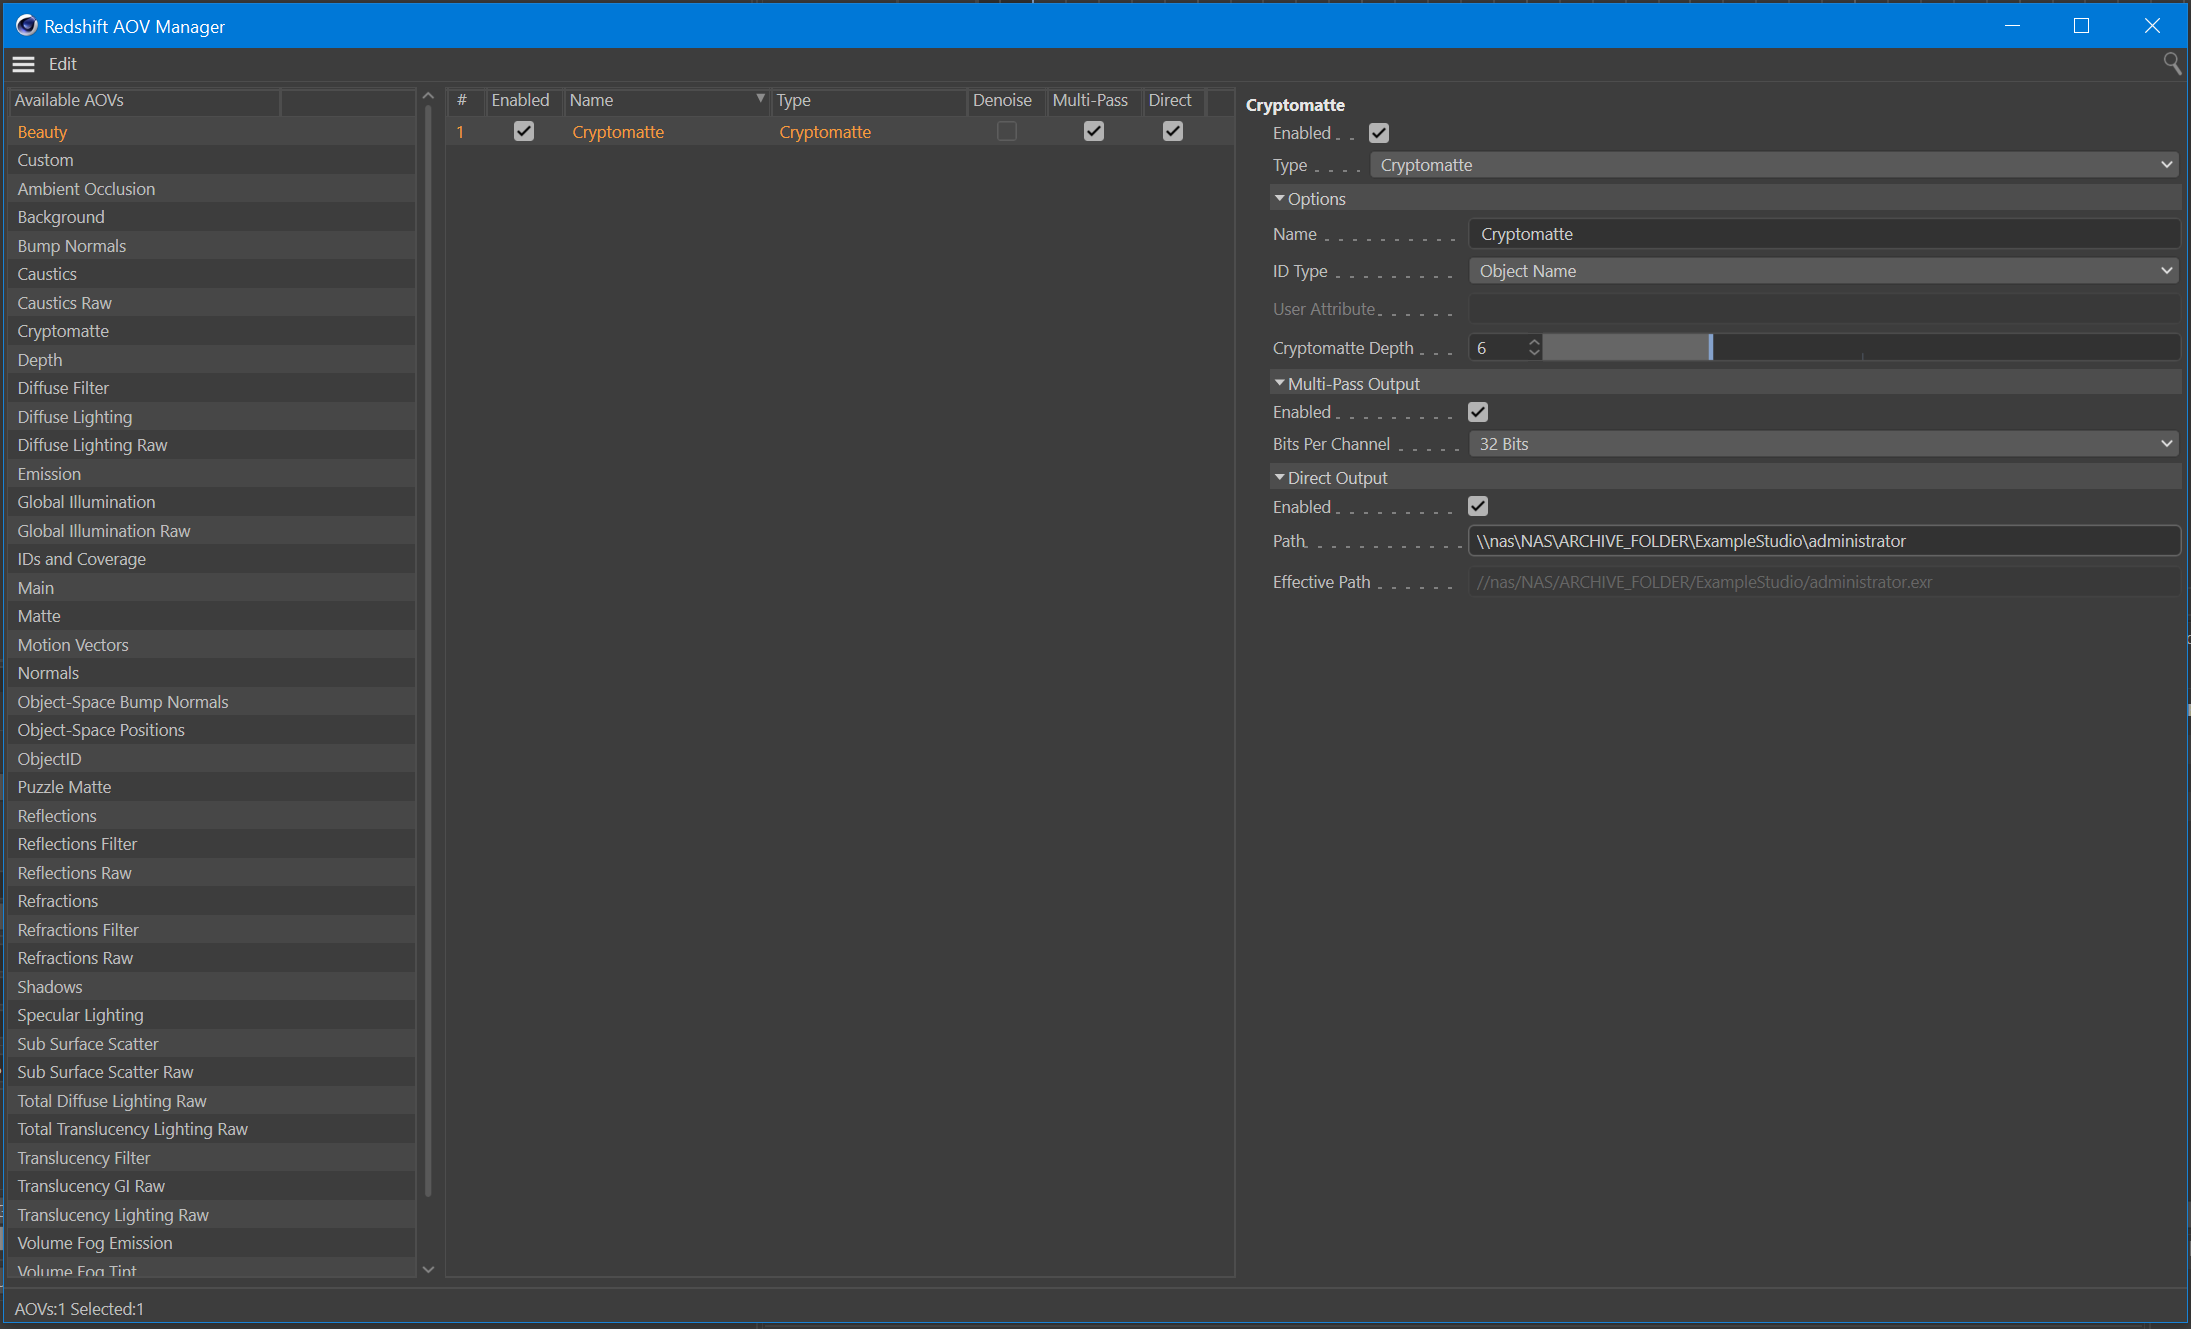Click the Name input field
This screenshot has width=2191, height=1329.
[1823, 234]
